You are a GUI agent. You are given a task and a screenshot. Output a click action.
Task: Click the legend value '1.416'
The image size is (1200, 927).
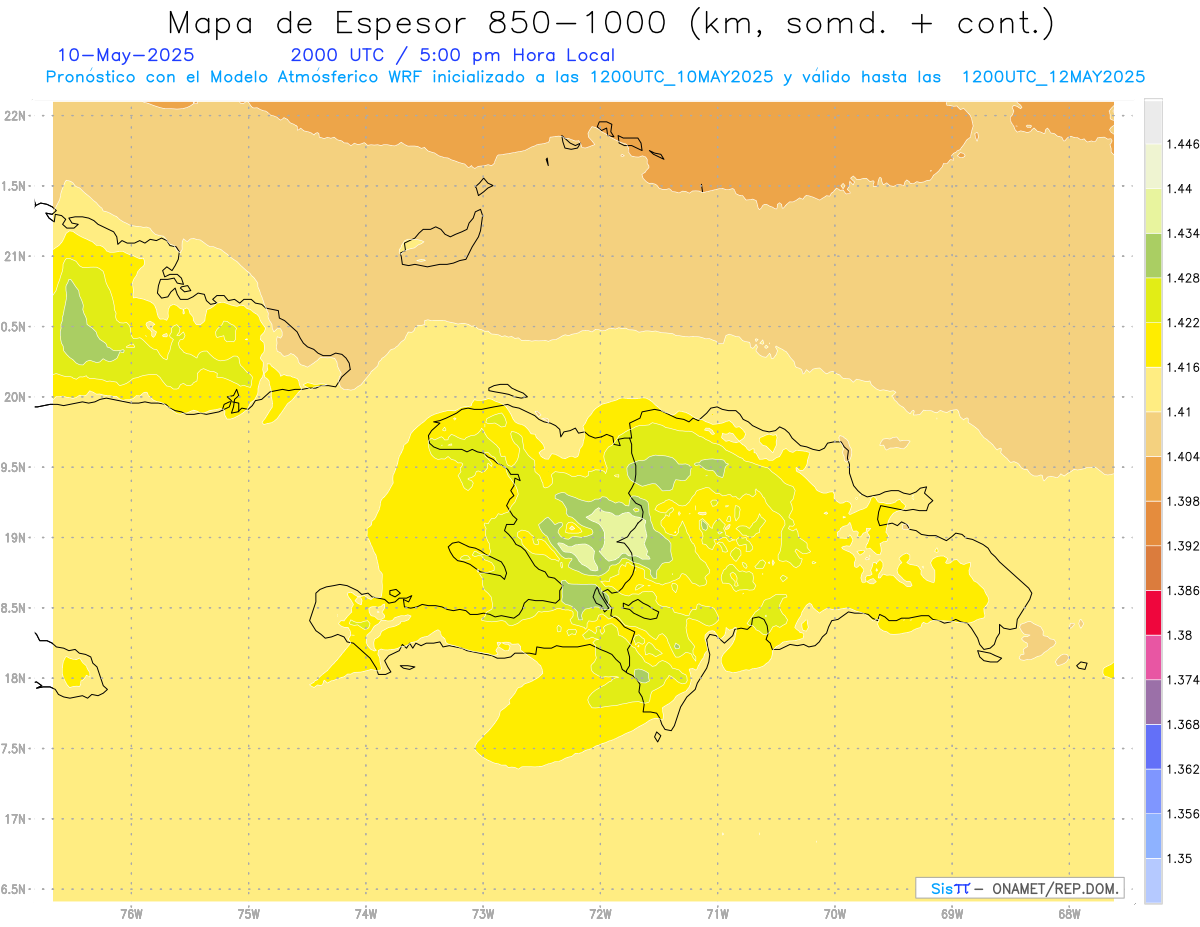click(x=1183, y=367)
